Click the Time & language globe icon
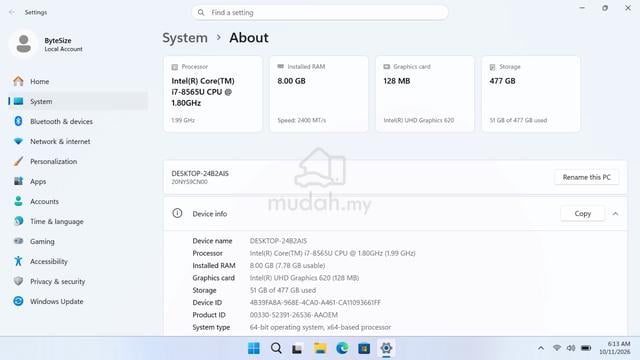 coord(18,221)
